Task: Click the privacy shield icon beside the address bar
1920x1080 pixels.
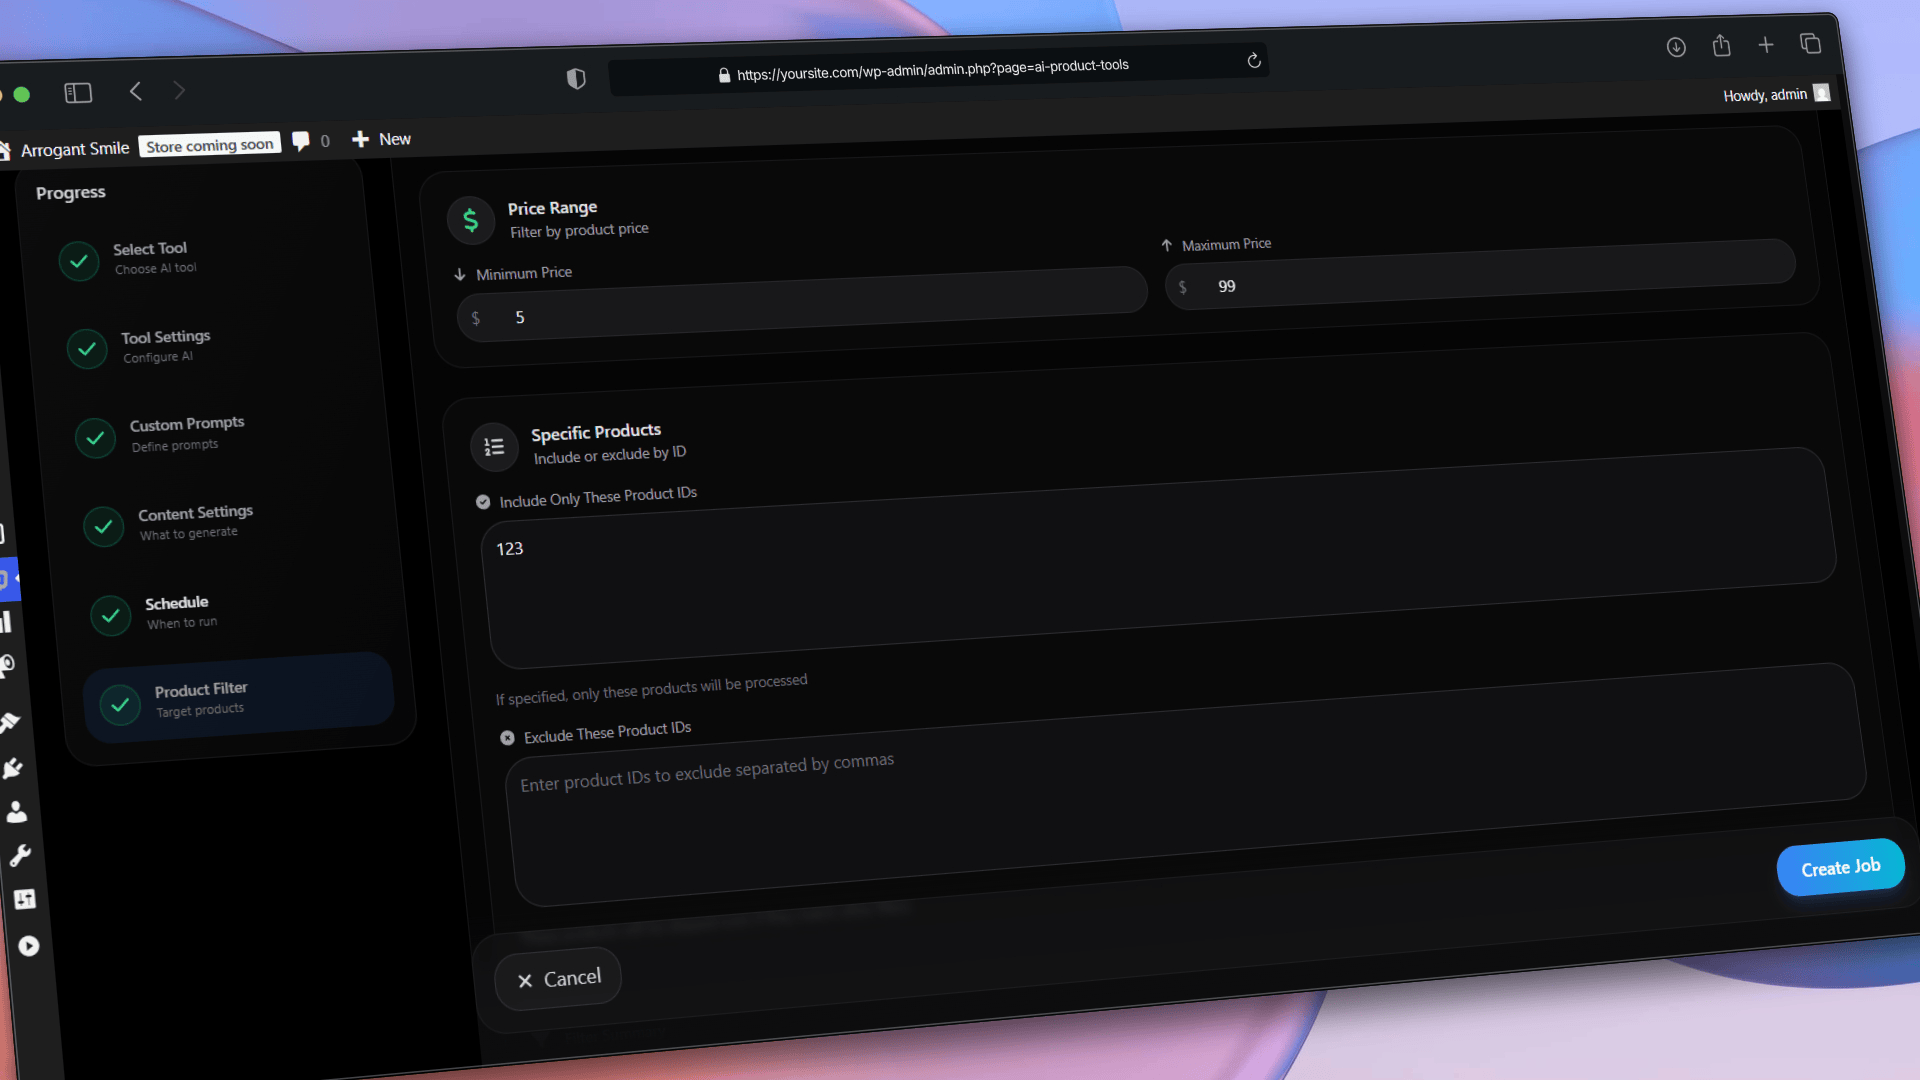Action: (576, 79)
